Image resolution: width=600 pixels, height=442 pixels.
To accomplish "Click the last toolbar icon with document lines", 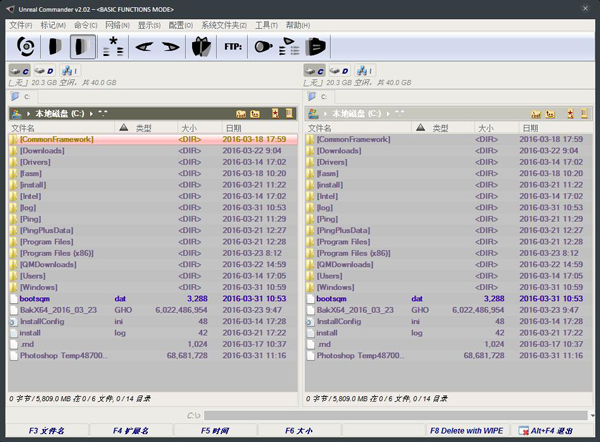I will 315,47.
